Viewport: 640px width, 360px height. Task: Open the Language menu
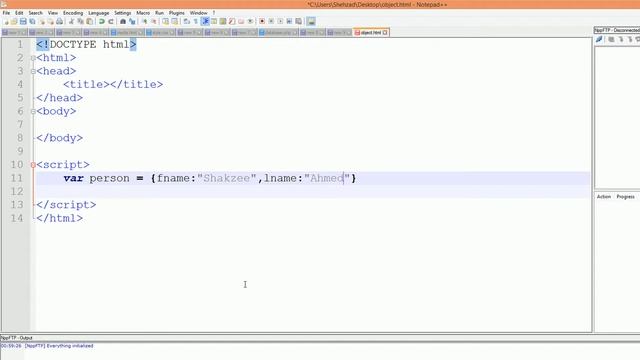[x=98, y=13]
